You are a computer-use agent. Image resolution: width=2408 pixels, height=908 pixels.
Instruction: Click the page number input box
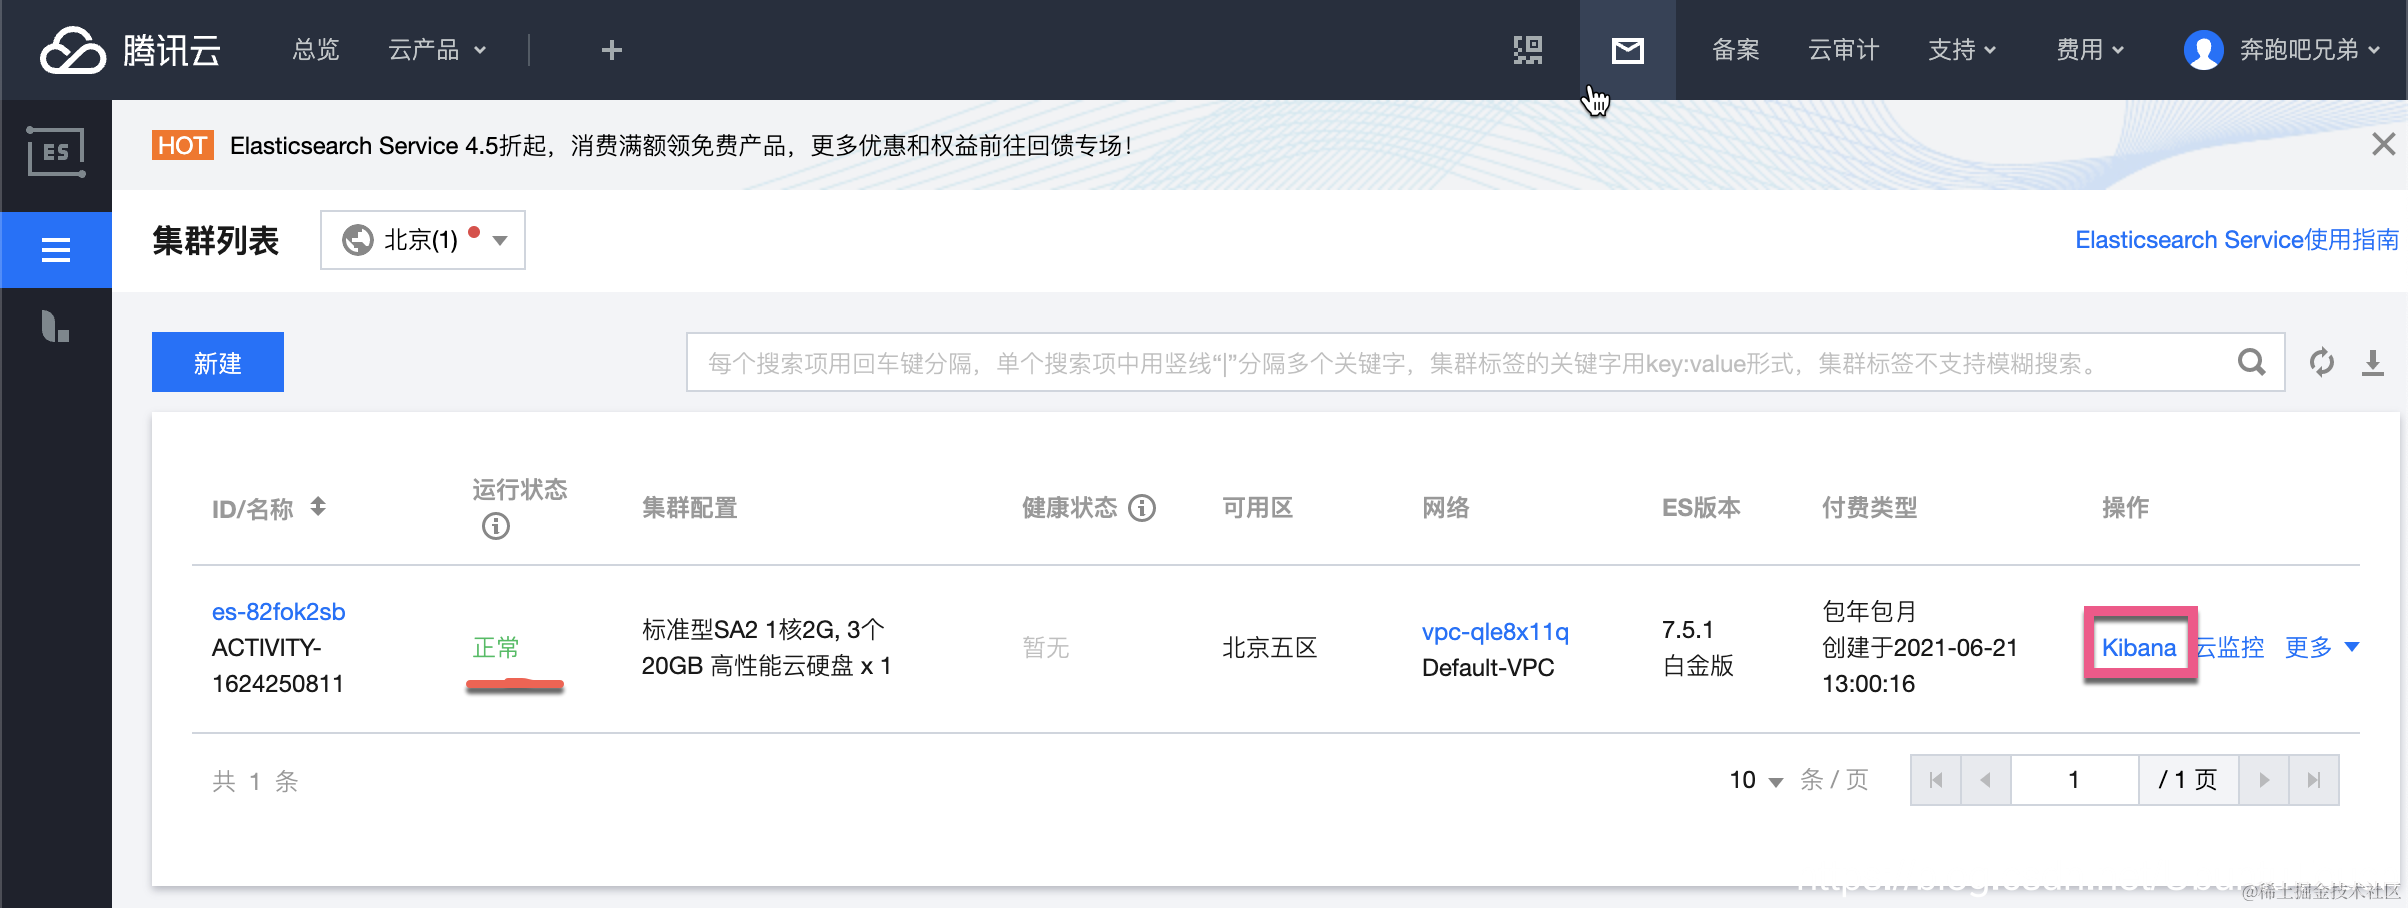(x=2074, y=780)
